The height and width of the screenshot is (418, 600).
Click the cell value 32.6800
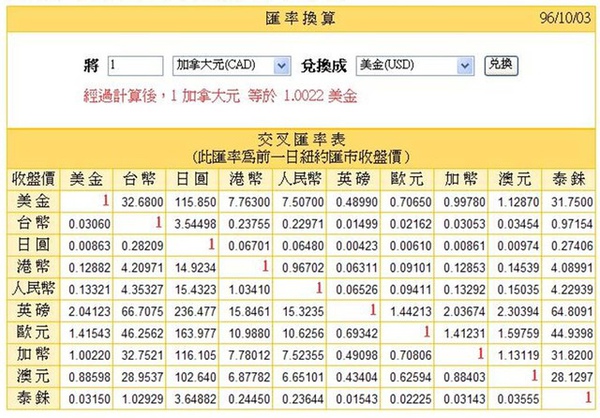(x=142, y=202)
